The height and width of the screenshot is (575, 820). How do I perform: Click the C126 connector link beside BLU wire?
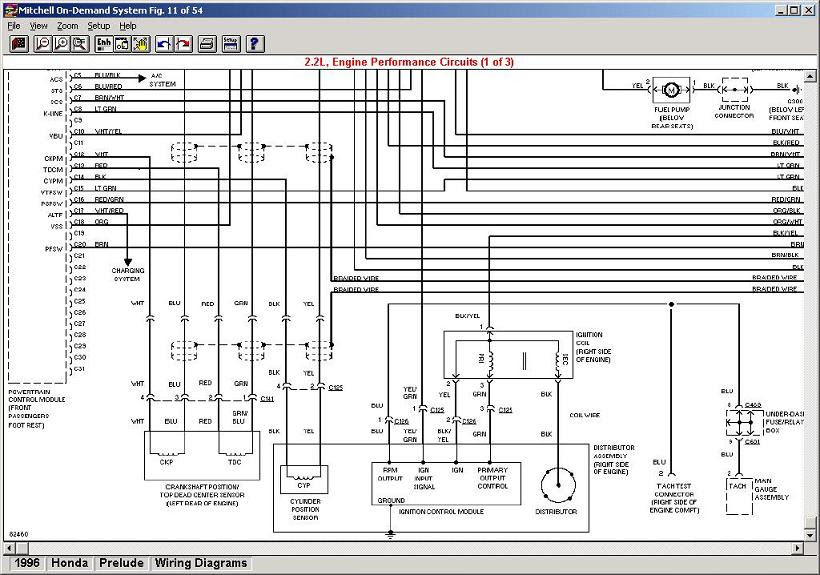tap(401, 421)
